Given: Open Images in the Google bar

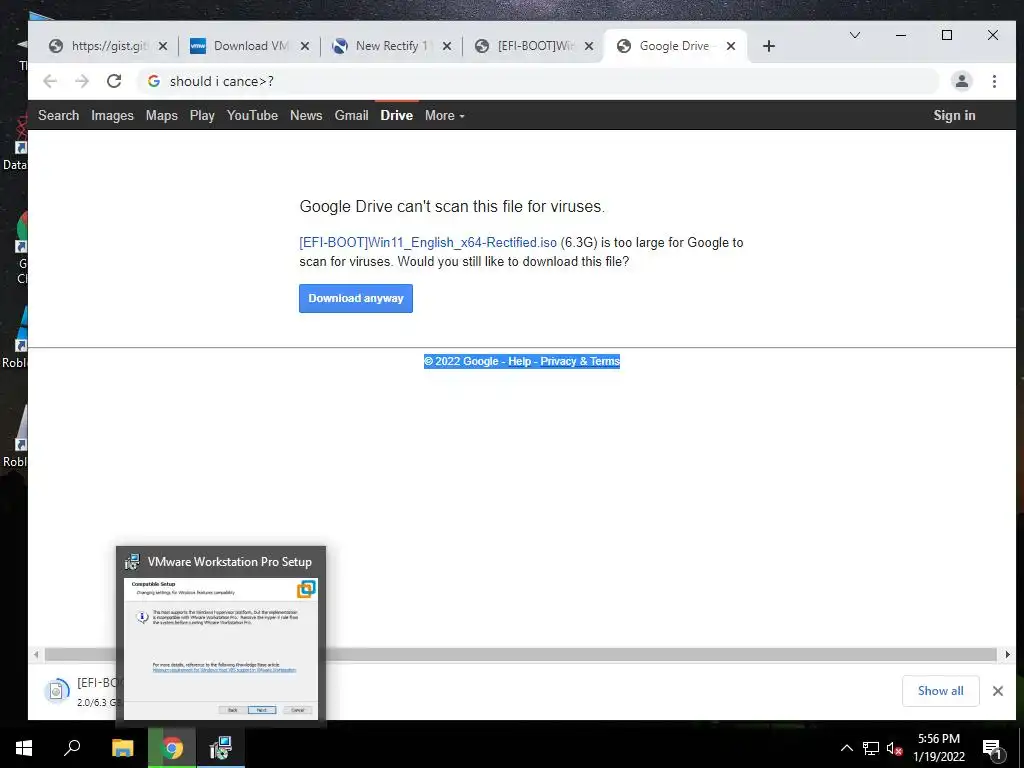Looking at the screenshot, I should tap(112, 116).
